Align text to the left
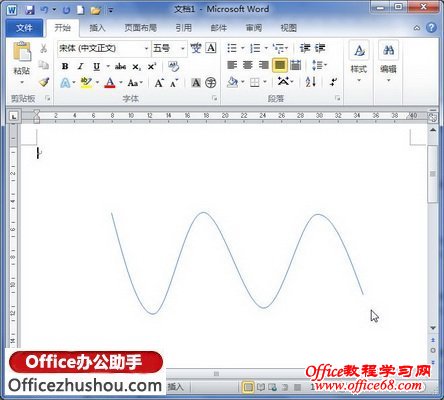The width and height of the screenshot is (444, 400). 232,65
